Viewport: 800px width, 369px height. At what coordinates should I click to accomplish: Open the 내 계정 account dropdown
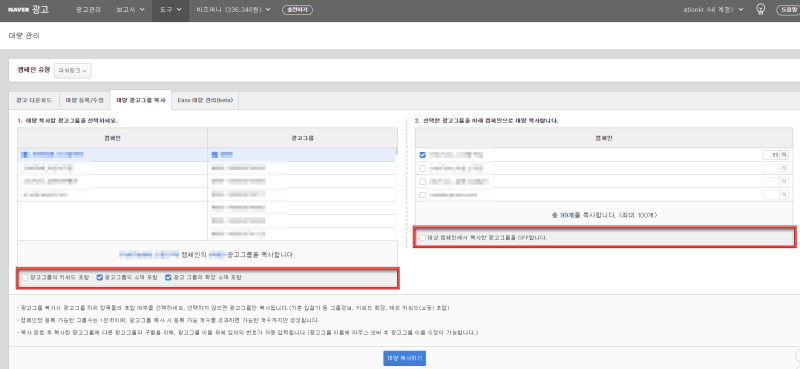pos(713,9)
